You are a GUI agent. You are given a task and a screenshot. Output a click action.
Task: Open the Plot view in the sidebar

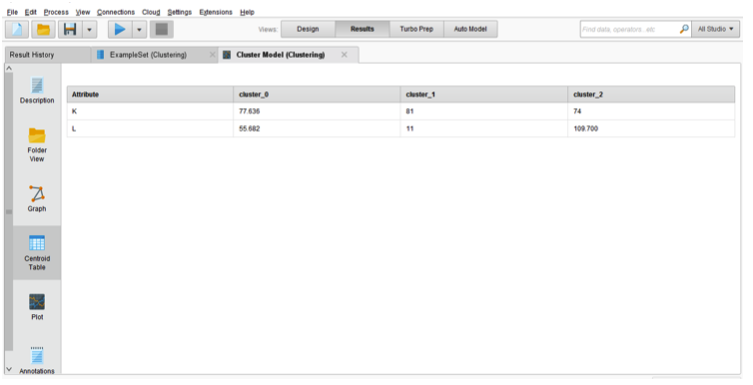(x=37, y=307)
